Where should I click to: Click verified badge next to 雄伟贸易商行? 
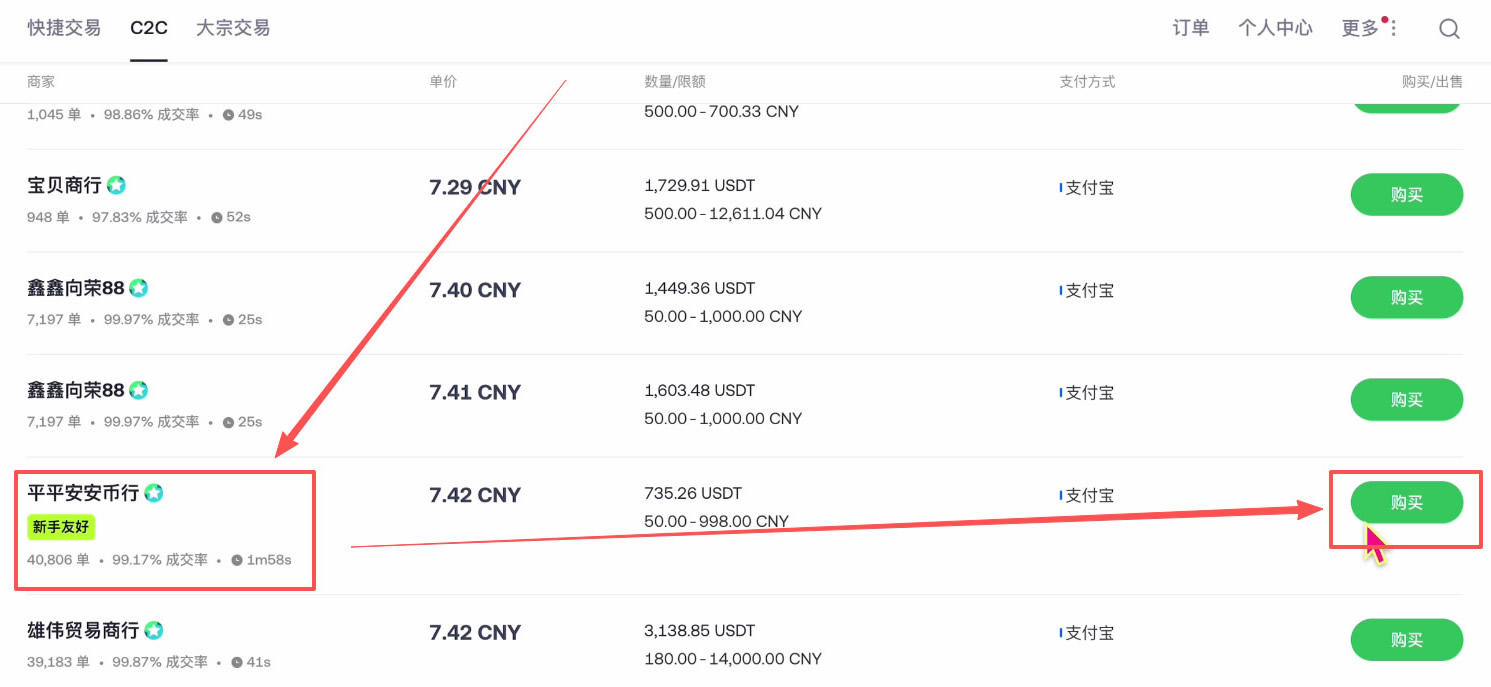pyautogui.click(x=154, y=631)
